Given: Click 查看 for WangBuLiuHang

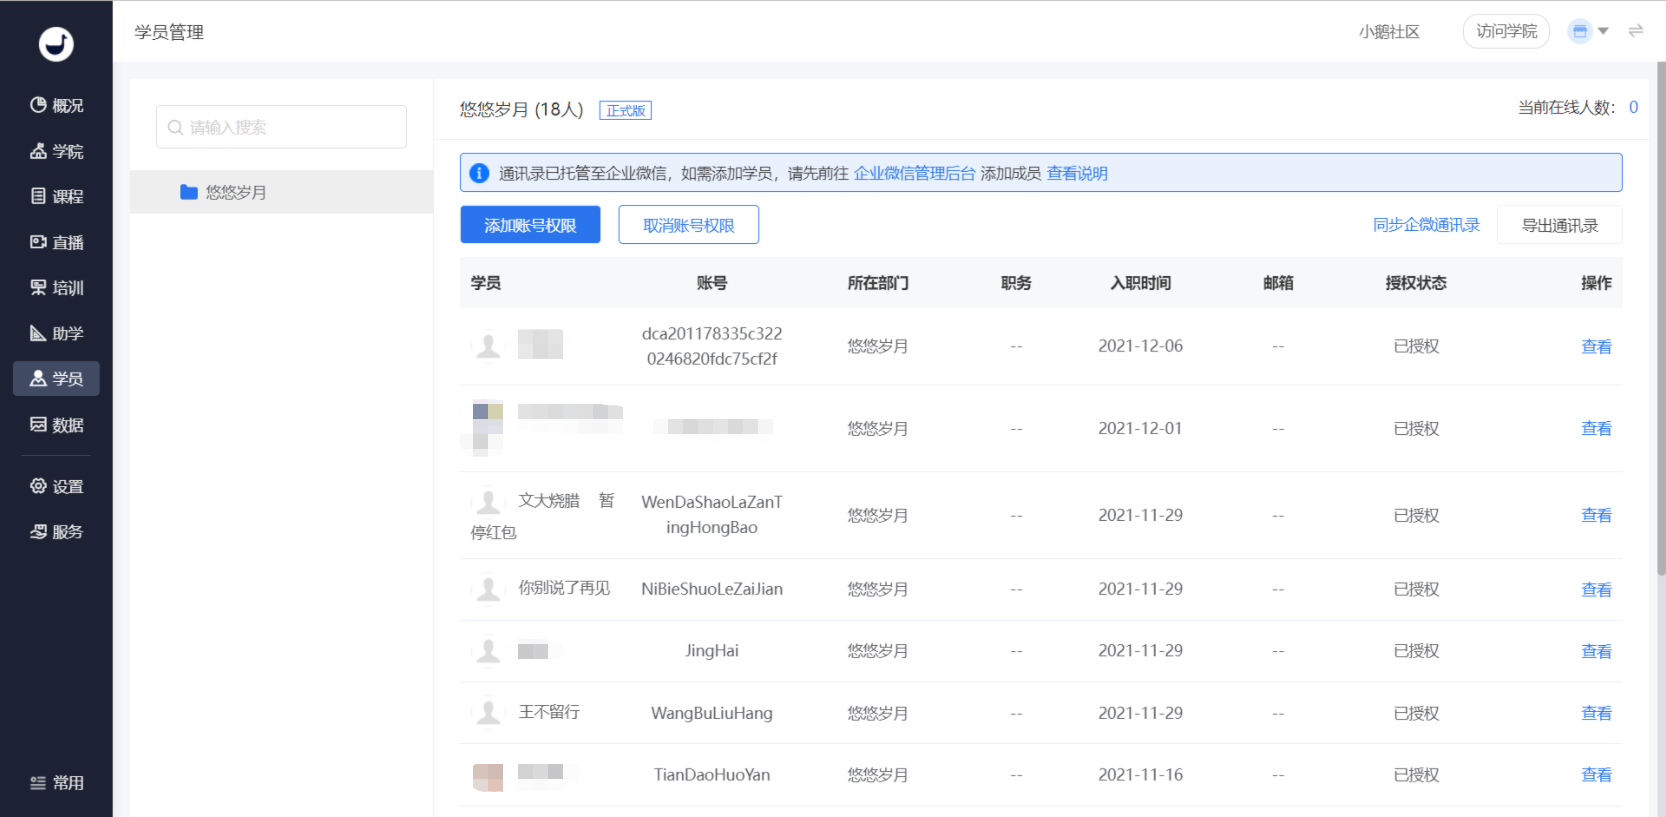Looking at the screenshot, I should point(1596,714).
